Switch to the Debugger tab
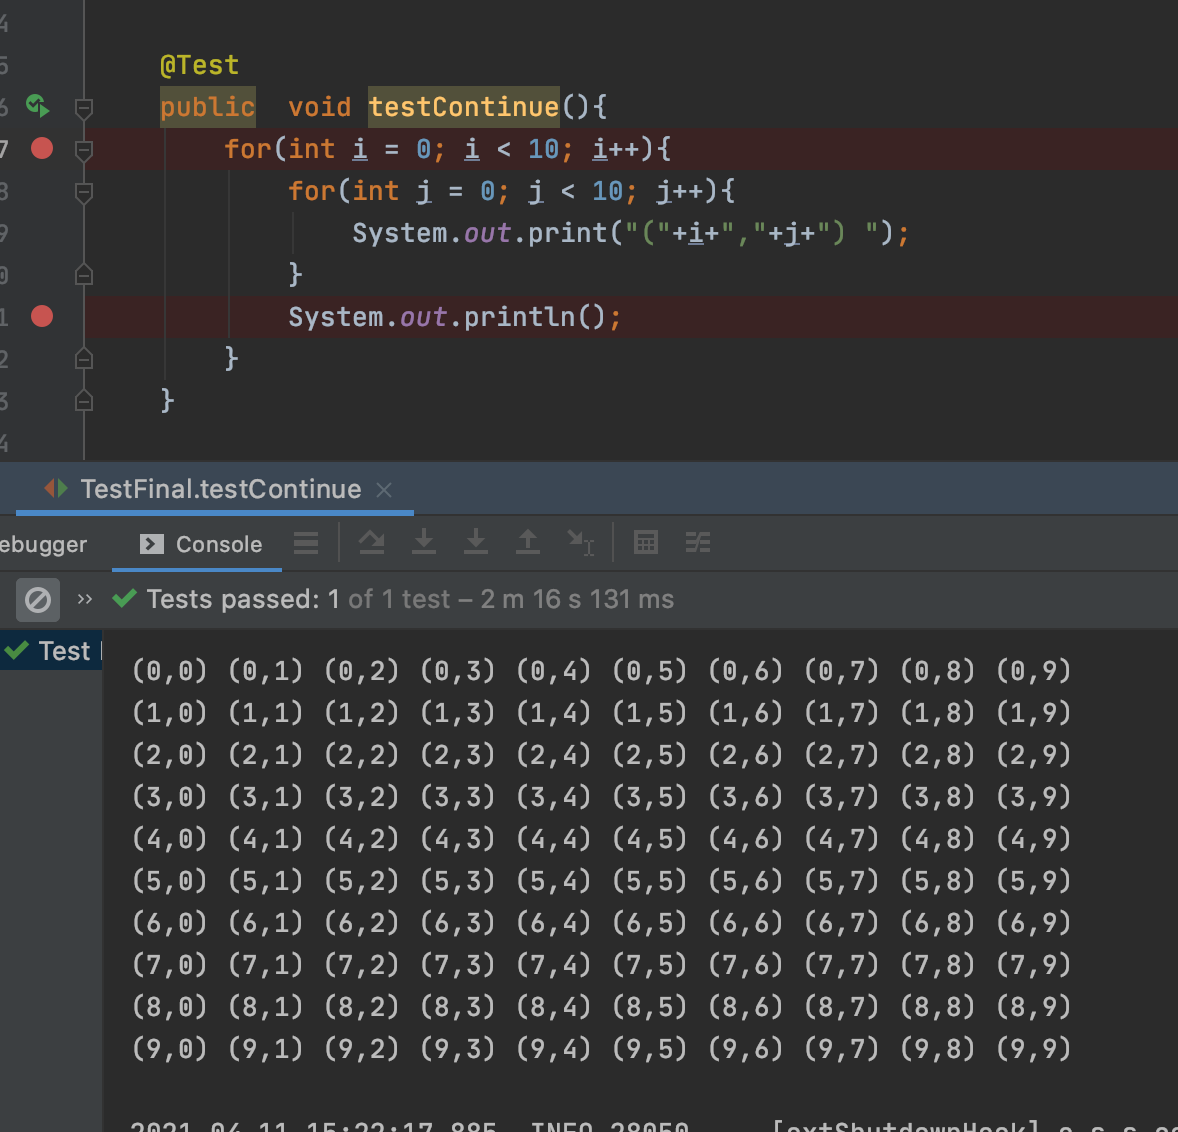The image size is (1178, 1132). 44,544
